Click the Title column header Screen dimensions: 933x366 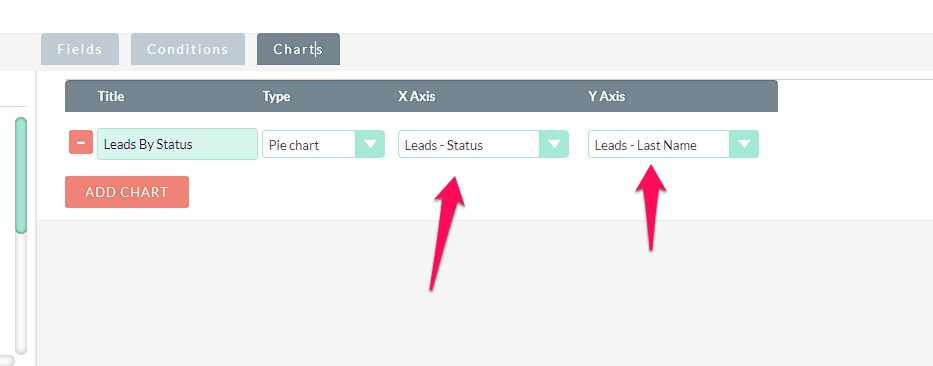coord(111,96)
